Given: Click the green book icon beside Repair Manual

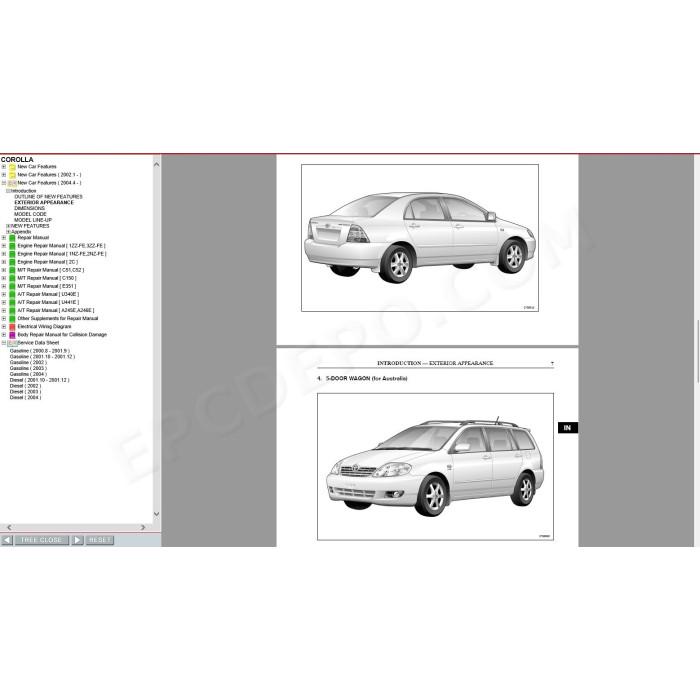Looking at the screenshot, I should pos(12,238).
